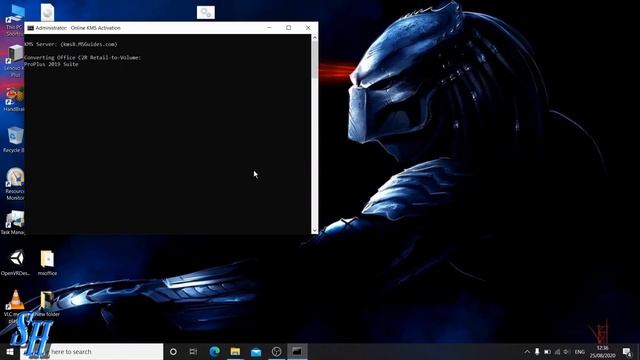Viewport: 640px width, 360px height.
Task: Close the Online KMS Activation window
Action: [x=308, y=28]
